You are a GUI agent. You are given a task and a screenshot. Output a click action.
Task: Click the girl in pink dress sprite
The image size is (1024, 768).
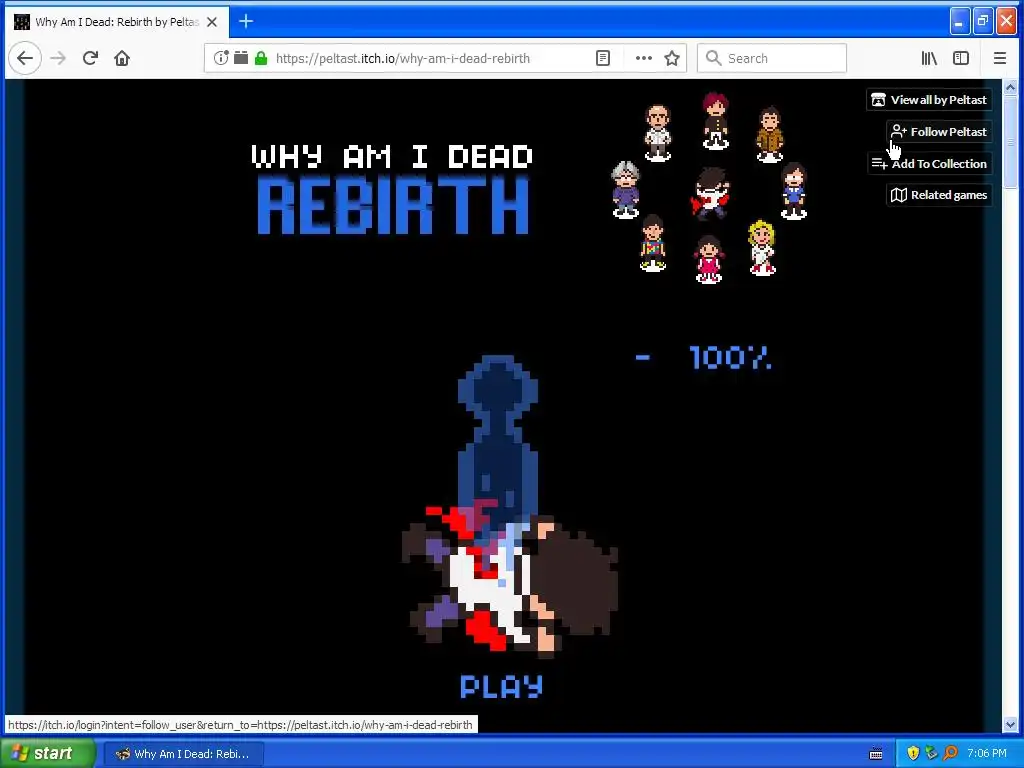point(709,259)
